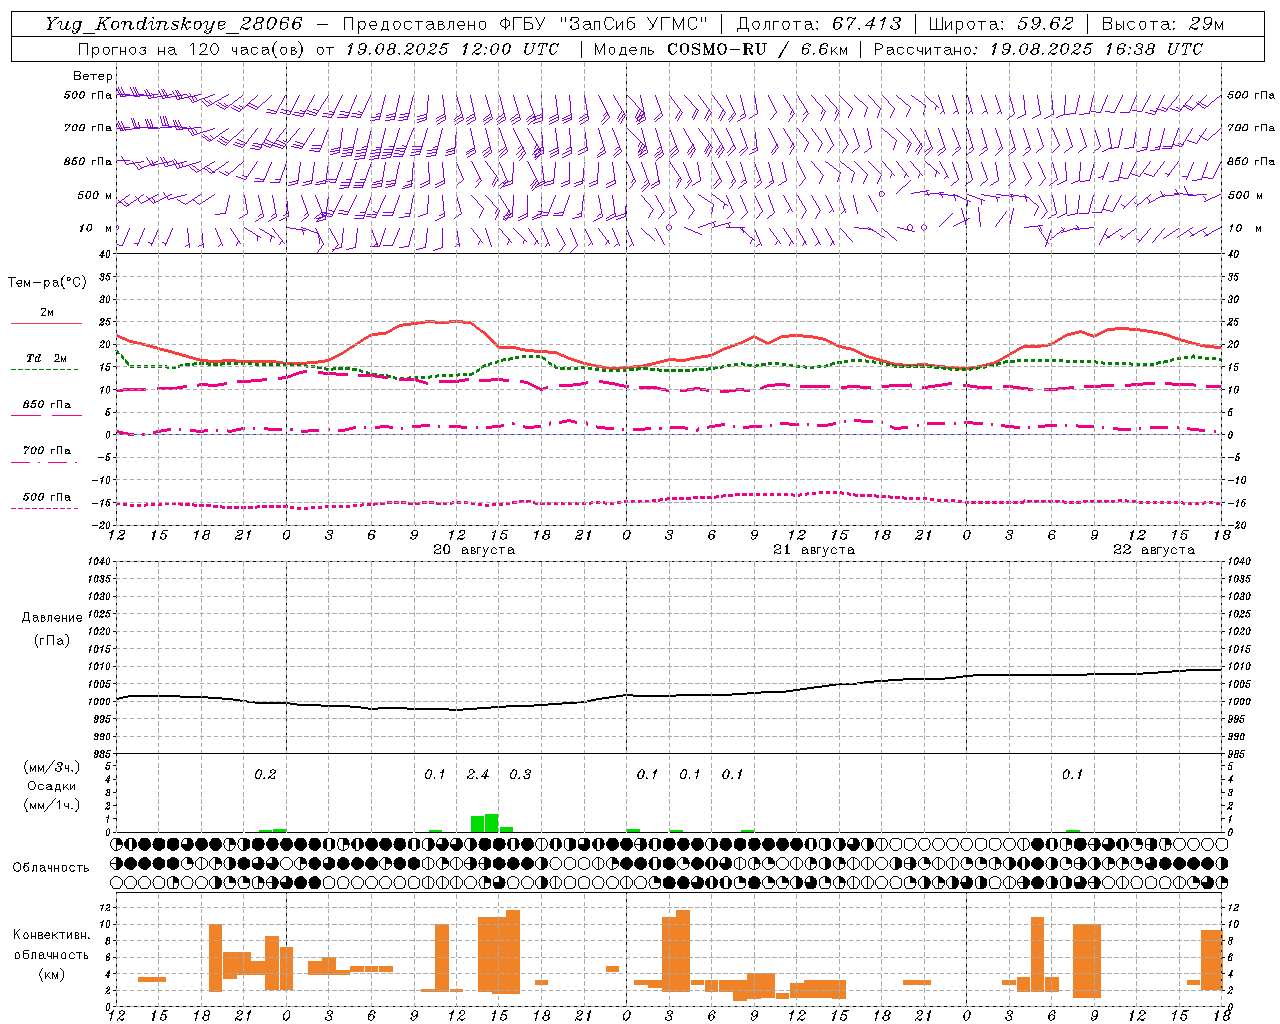Click the tallest green precipitation bar below 2.4
Image resolution: width=1280 pixels, height=1024 pixels.
[491, 823]
